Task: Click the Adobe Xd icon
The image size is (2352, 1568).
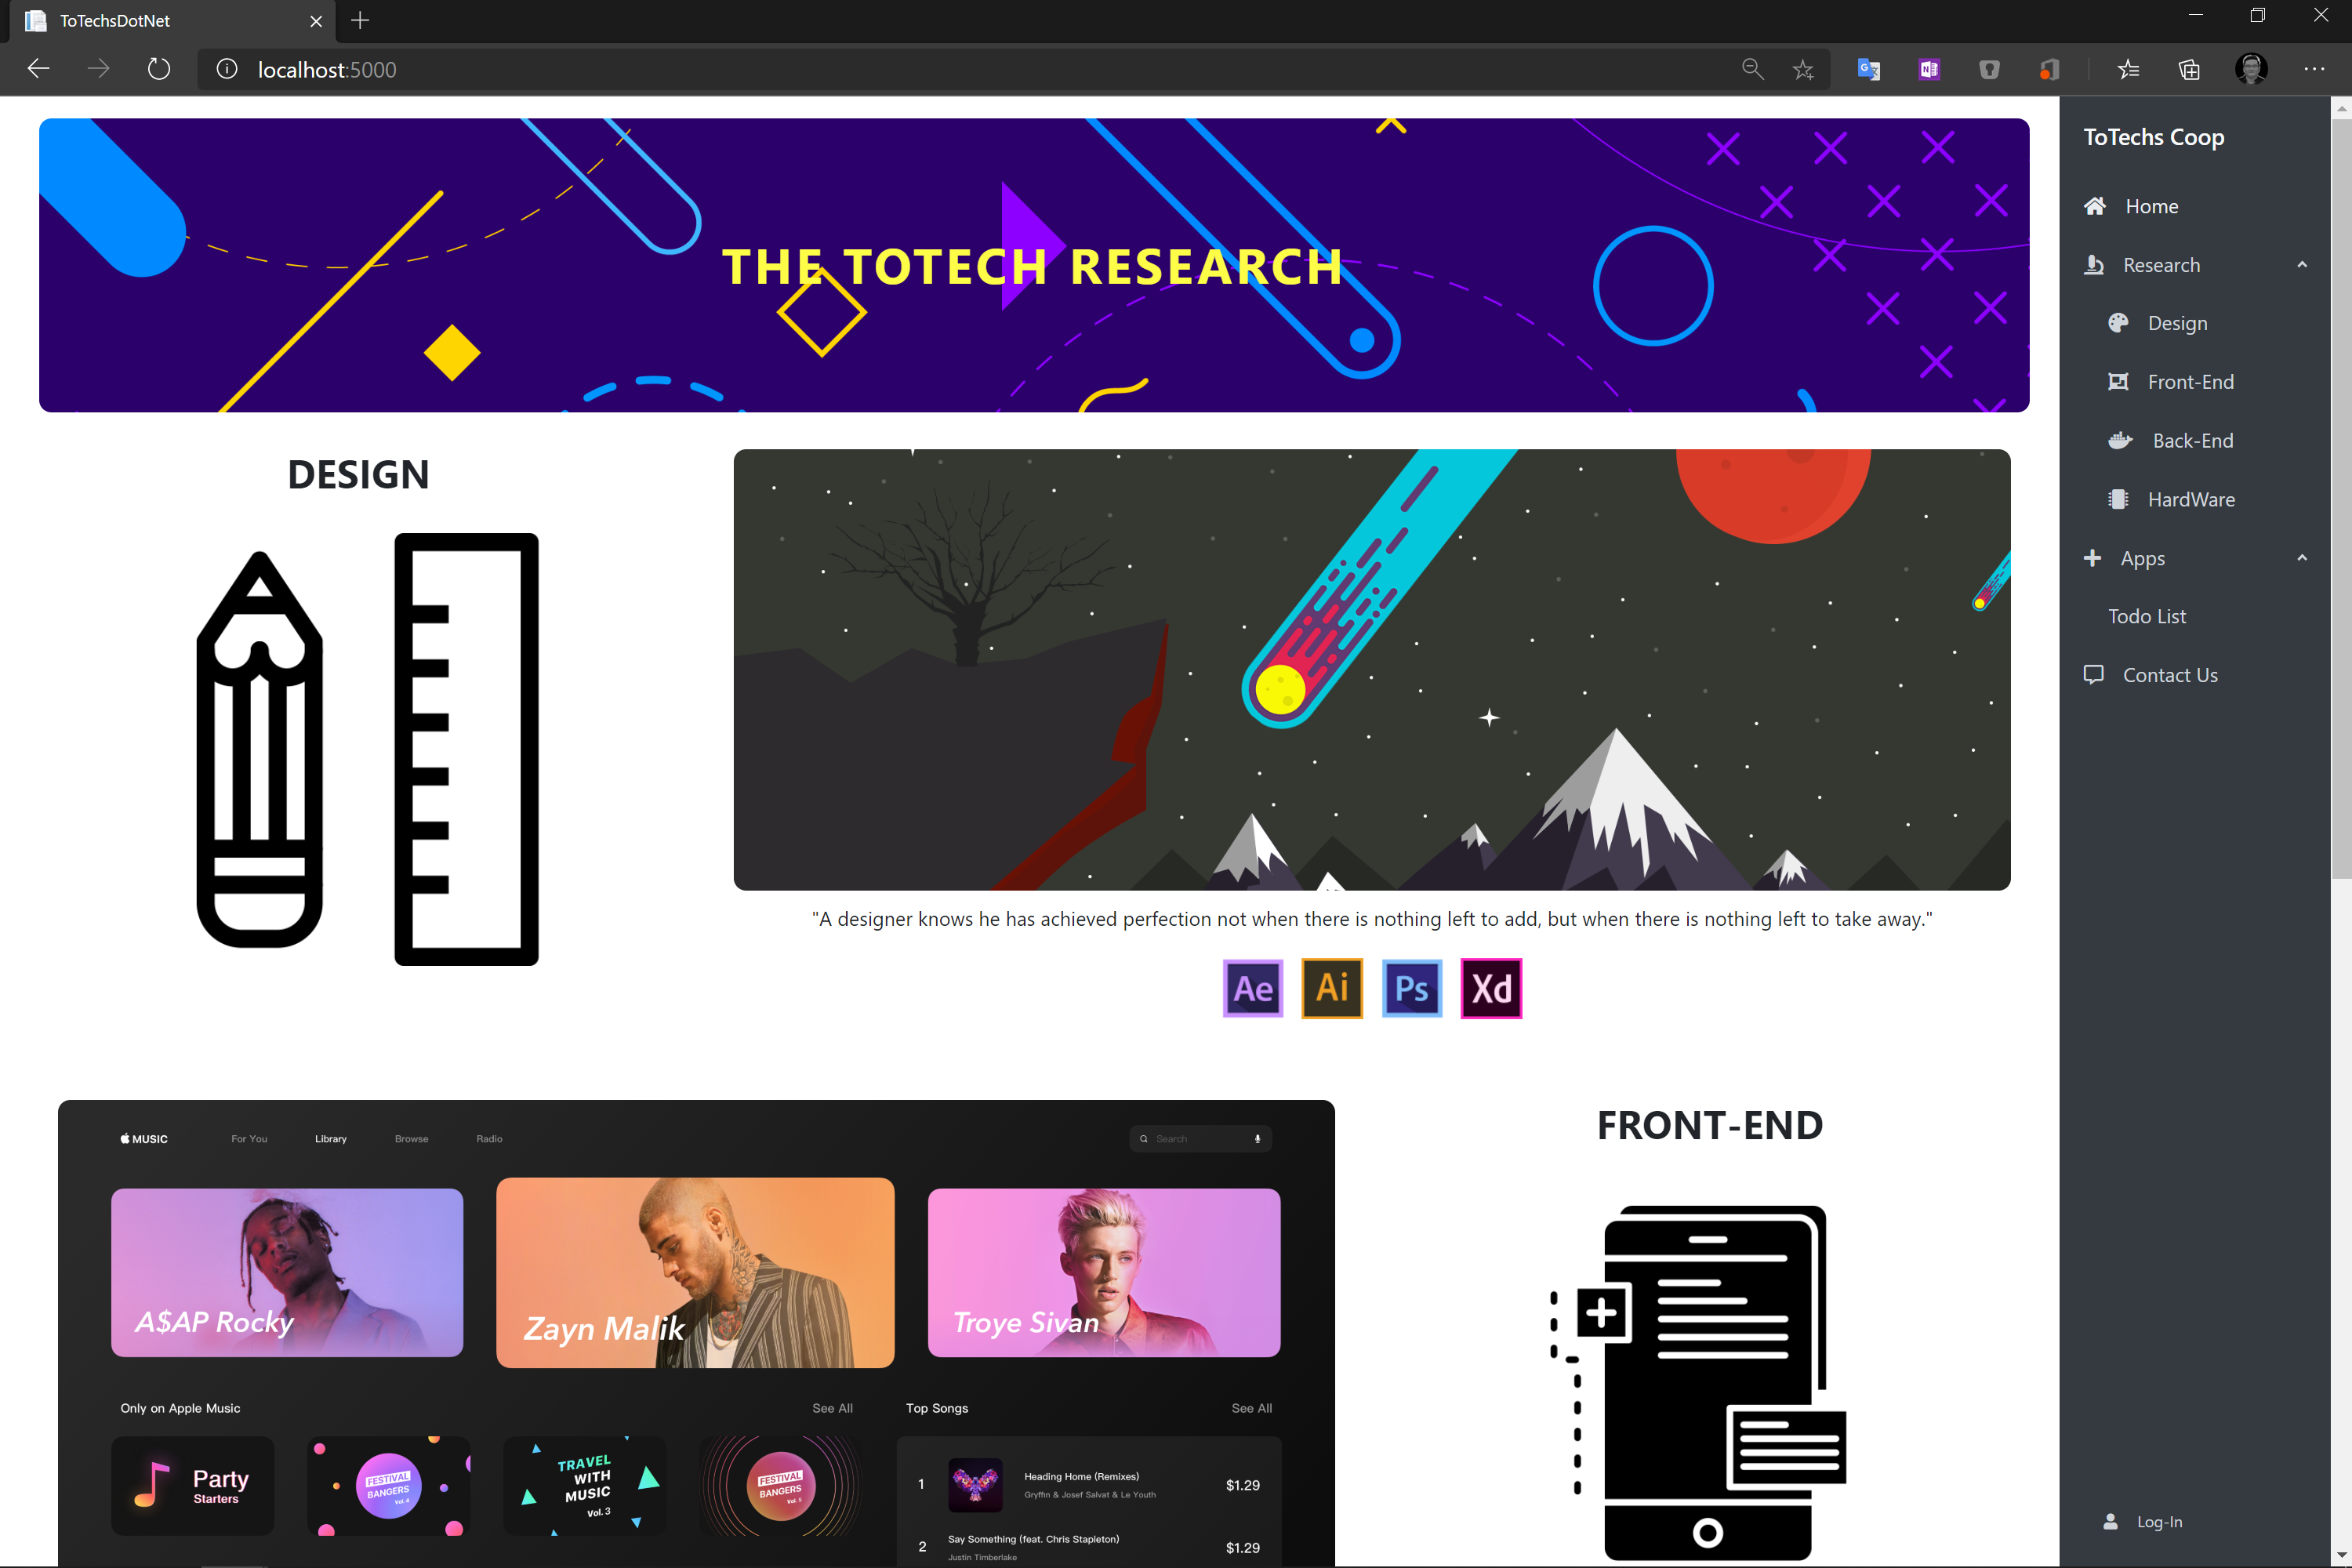Action: (1491, 988)
